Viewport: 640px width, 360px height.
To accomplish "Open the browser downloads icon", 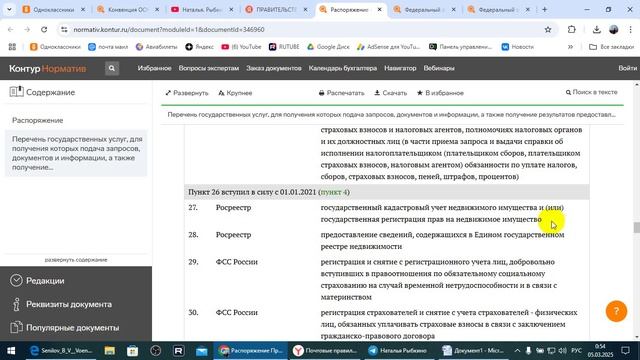I will coord(596,29).
